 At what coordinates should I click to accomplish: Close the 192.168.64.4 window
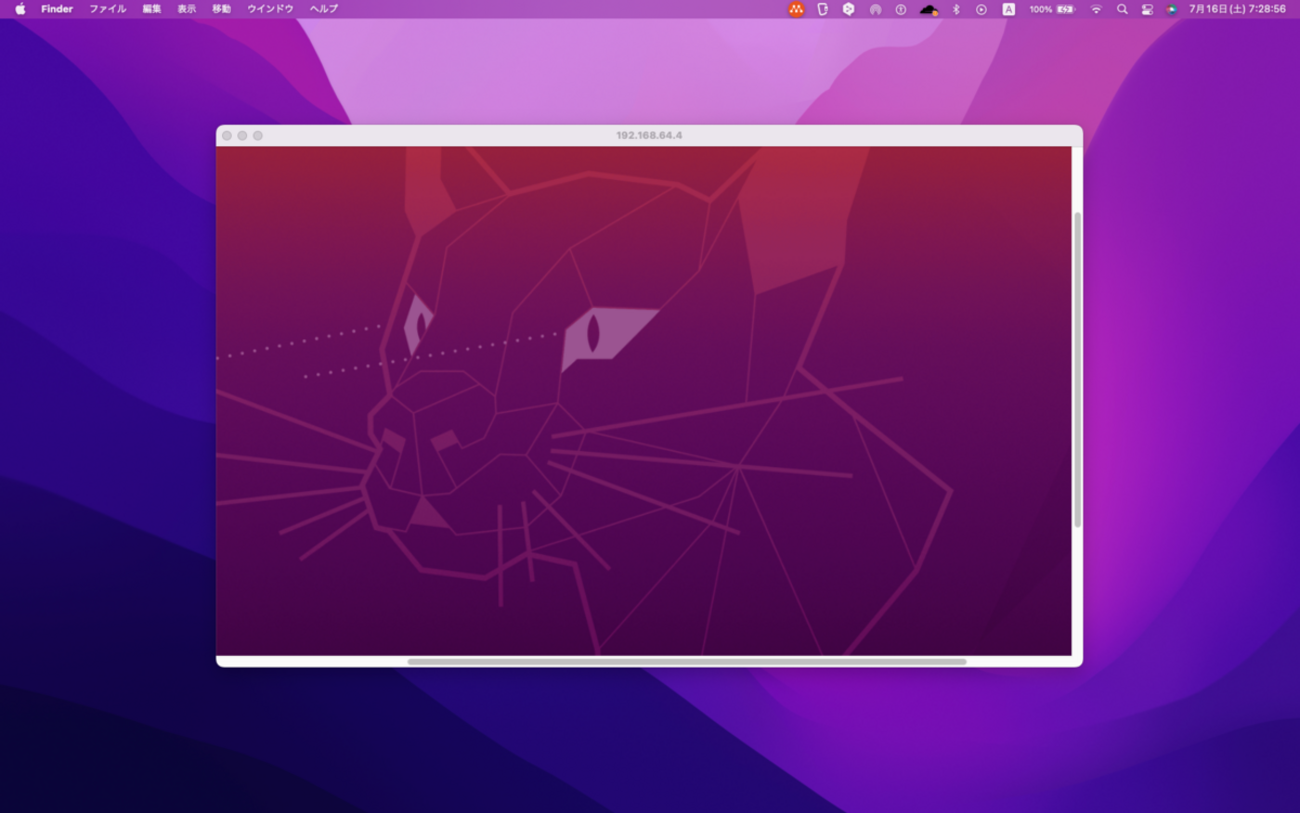click(227, 135)
